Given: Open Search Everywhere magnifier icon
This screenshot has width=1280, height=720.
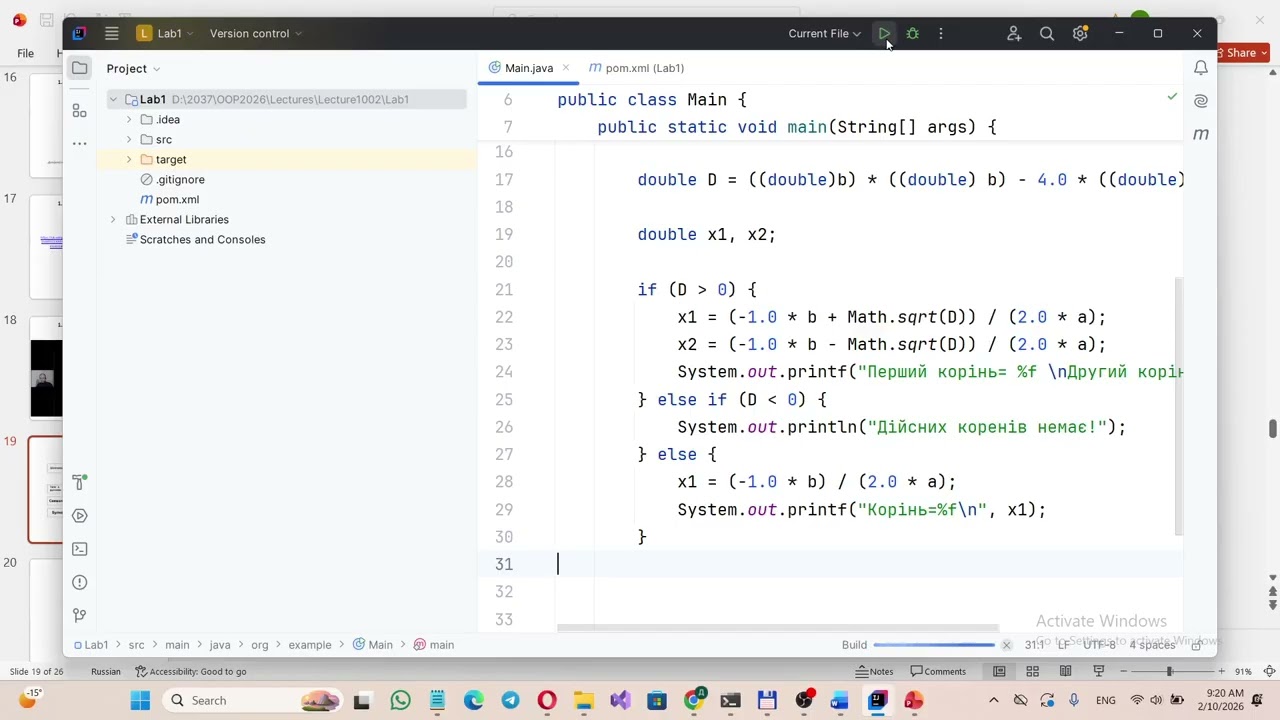Looking at the screenshot, I should [1047, 33].
